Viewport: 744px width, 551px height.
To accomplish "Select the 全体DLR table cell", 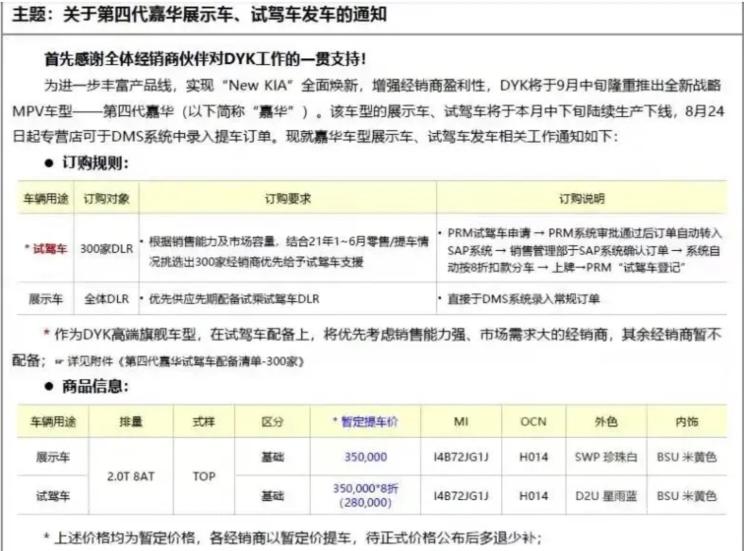I will (x=106, y=298).
